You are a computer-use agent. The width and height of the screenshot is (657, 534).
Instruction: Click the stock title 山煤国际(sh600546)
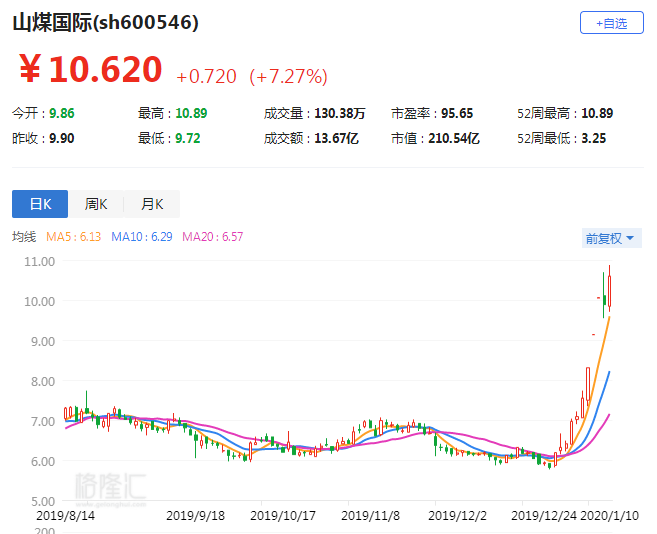(105, 22)
